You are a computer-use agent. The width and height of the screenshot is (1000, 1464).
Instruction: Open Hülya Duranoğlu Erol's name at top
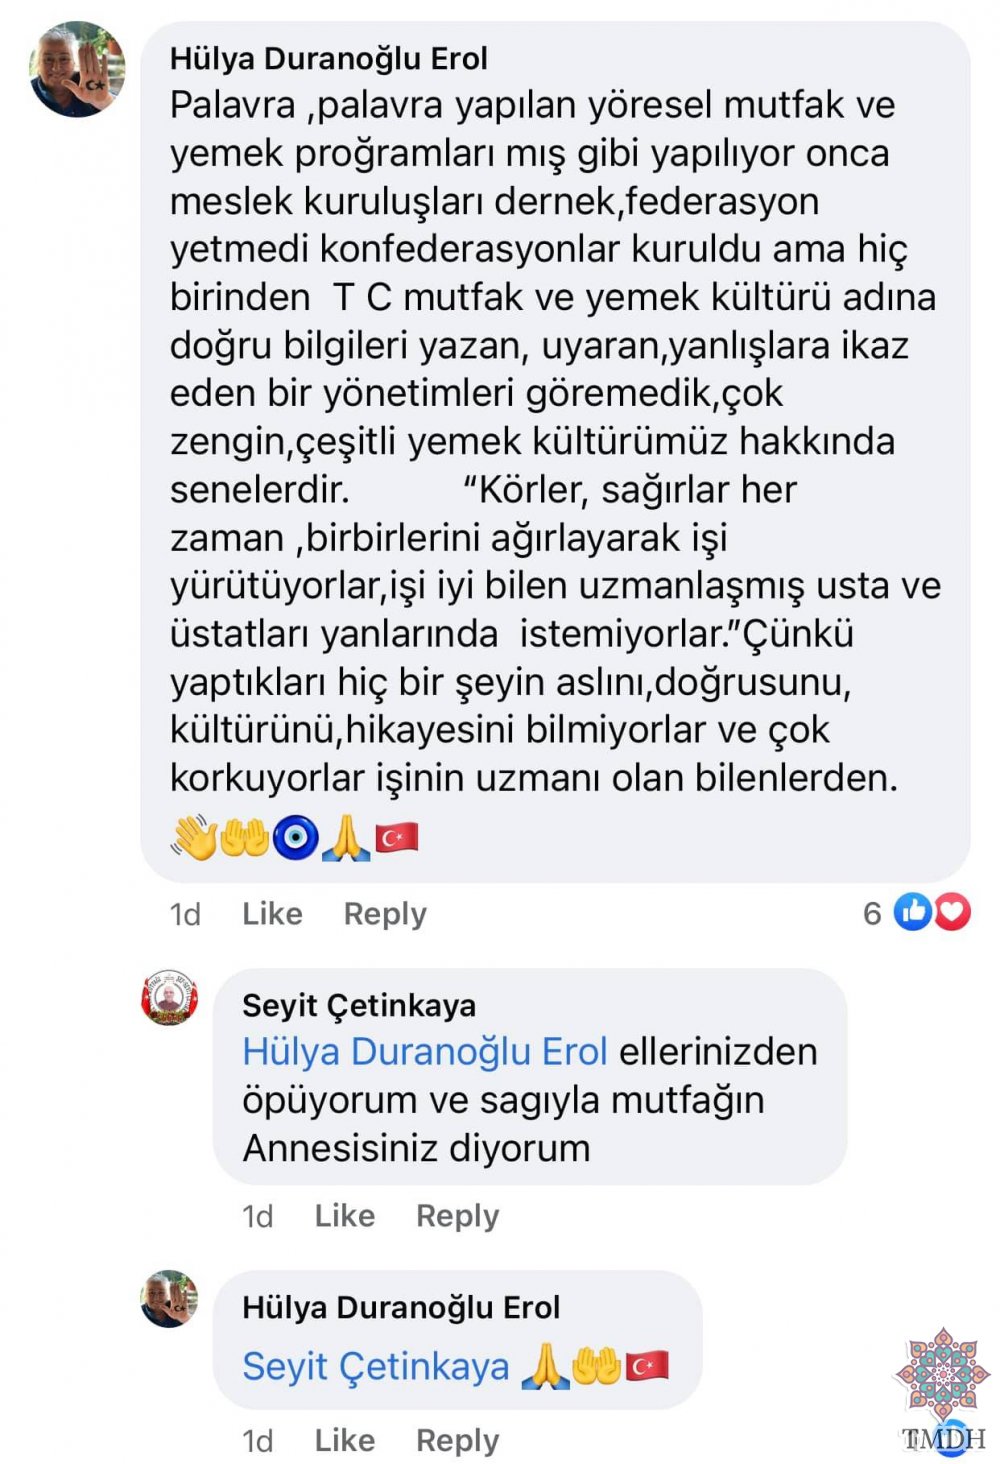tap(329, 58)
